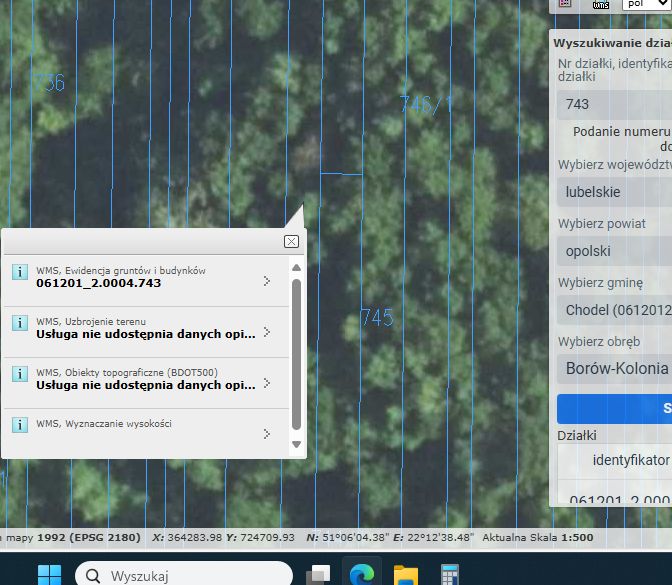Click the E longitude value 22°12'38.48"
The width and height of the screenshot is (672, 585).
pyautogui.click(x=441, y=537)
